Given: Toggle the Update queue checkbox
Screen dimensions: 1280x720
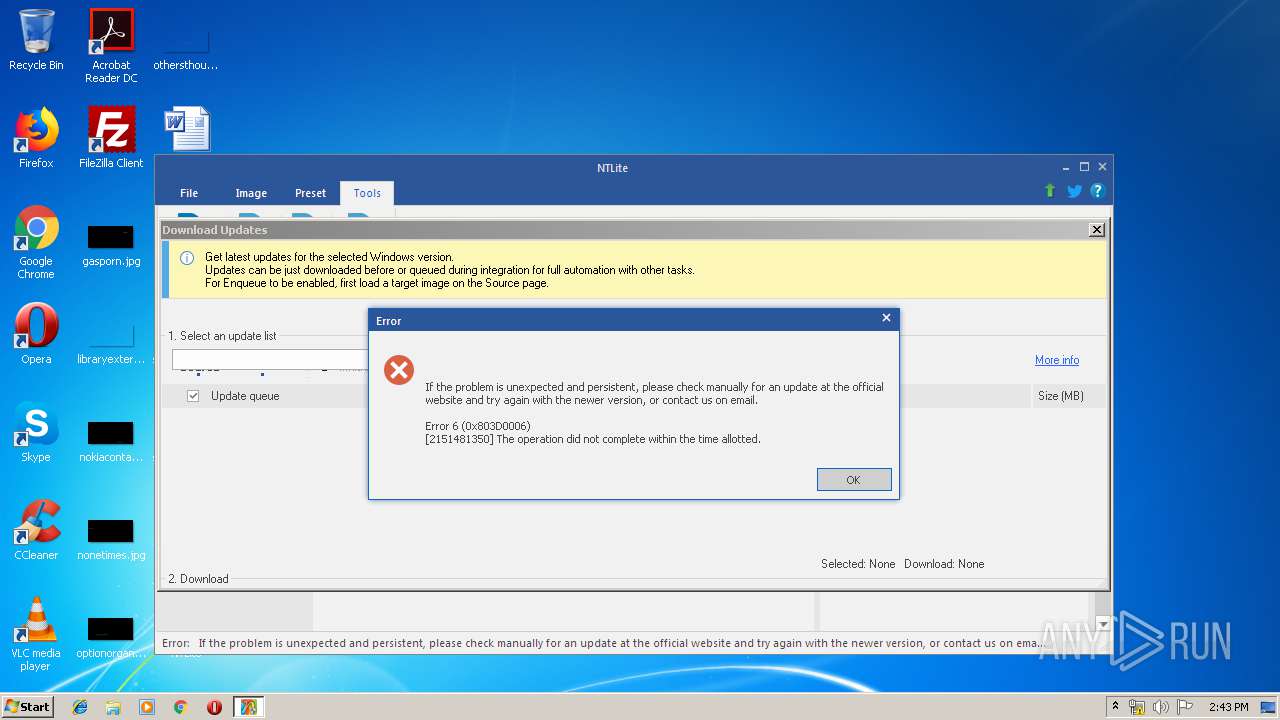Looking at the screenshot, I should (193, 396).
